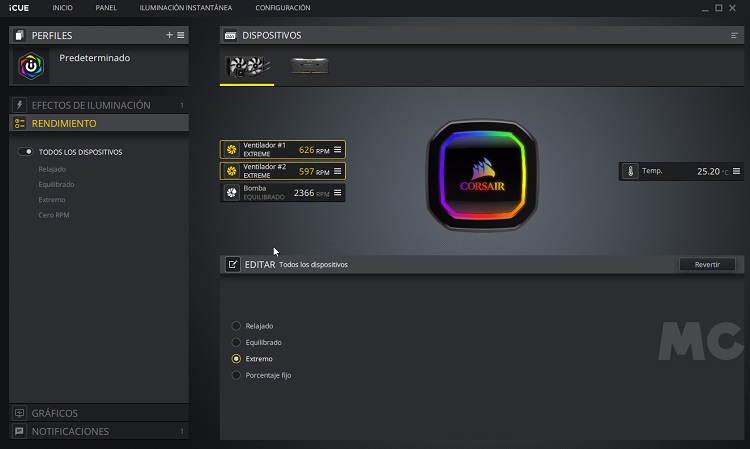Screen dimensions: 750x449
Task: Toggle Todos los dispositivos switch
Action: tap(27, 152)
